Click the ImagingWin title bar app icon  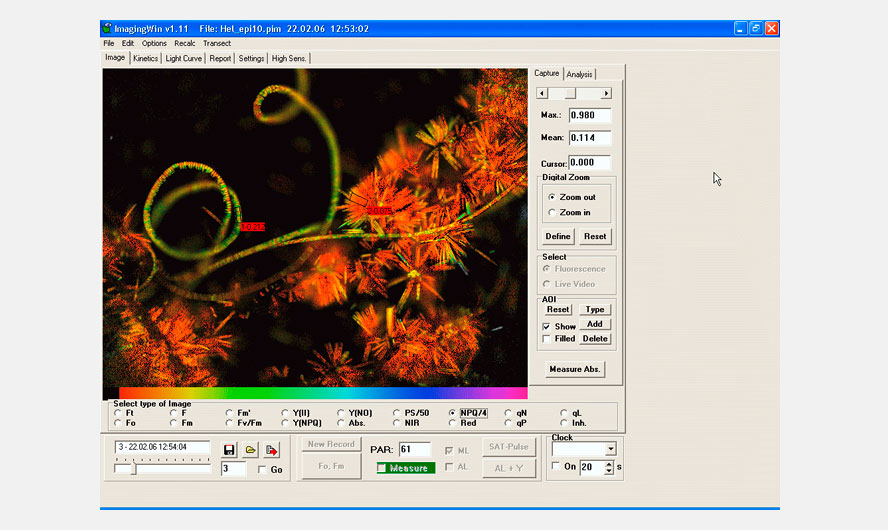coord(108,29)
